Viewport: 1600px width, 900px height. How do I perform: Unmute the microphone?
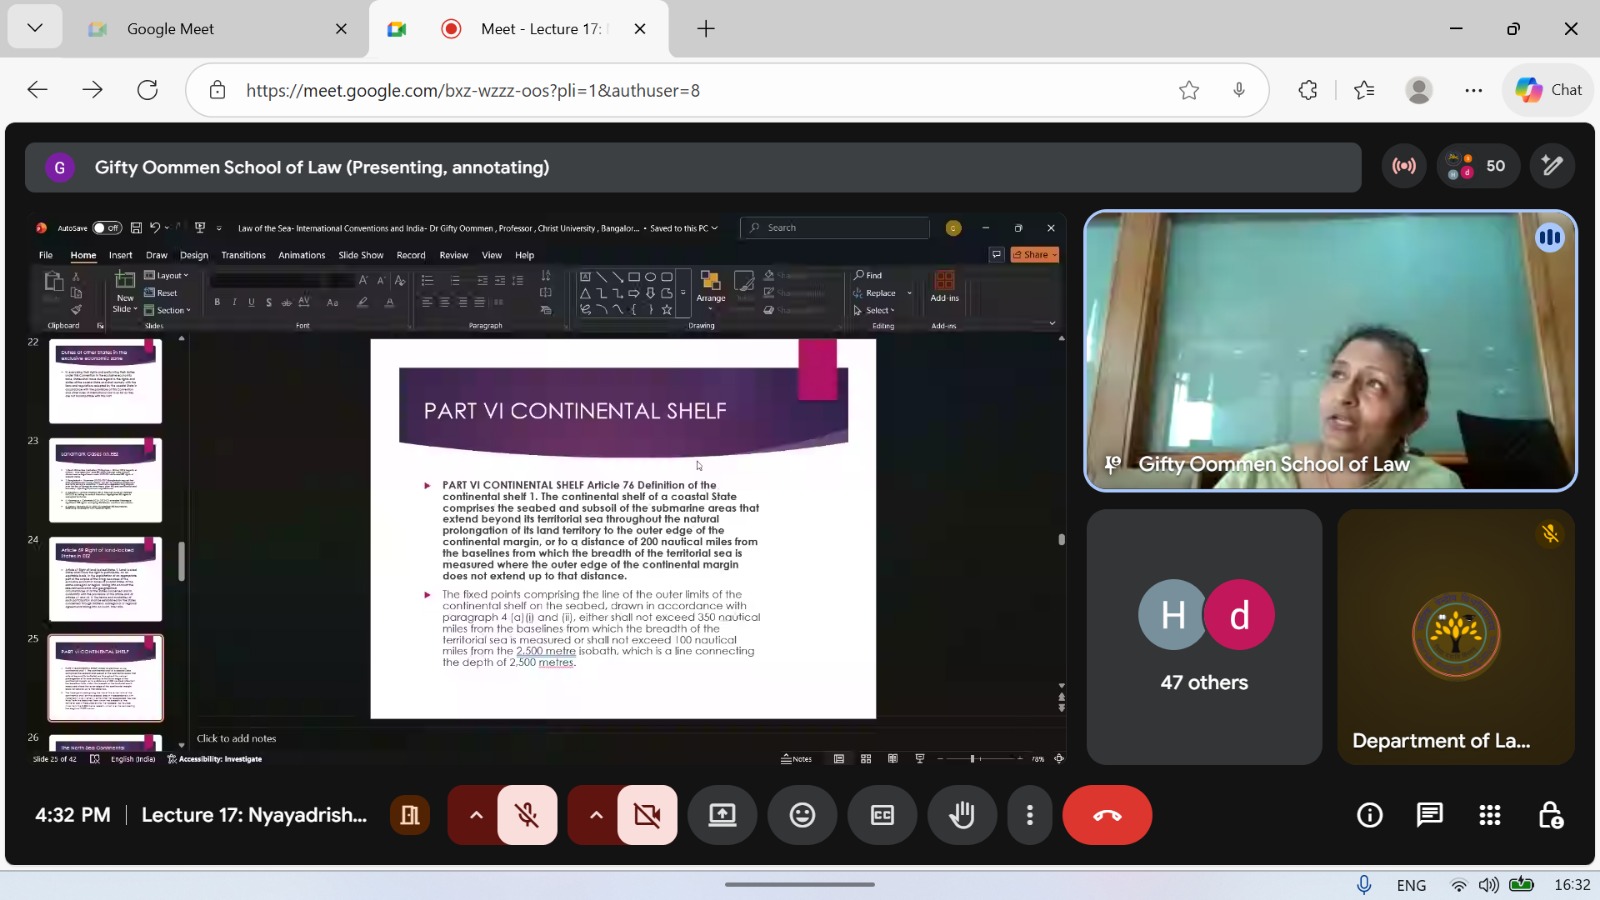tap(527, 815)
